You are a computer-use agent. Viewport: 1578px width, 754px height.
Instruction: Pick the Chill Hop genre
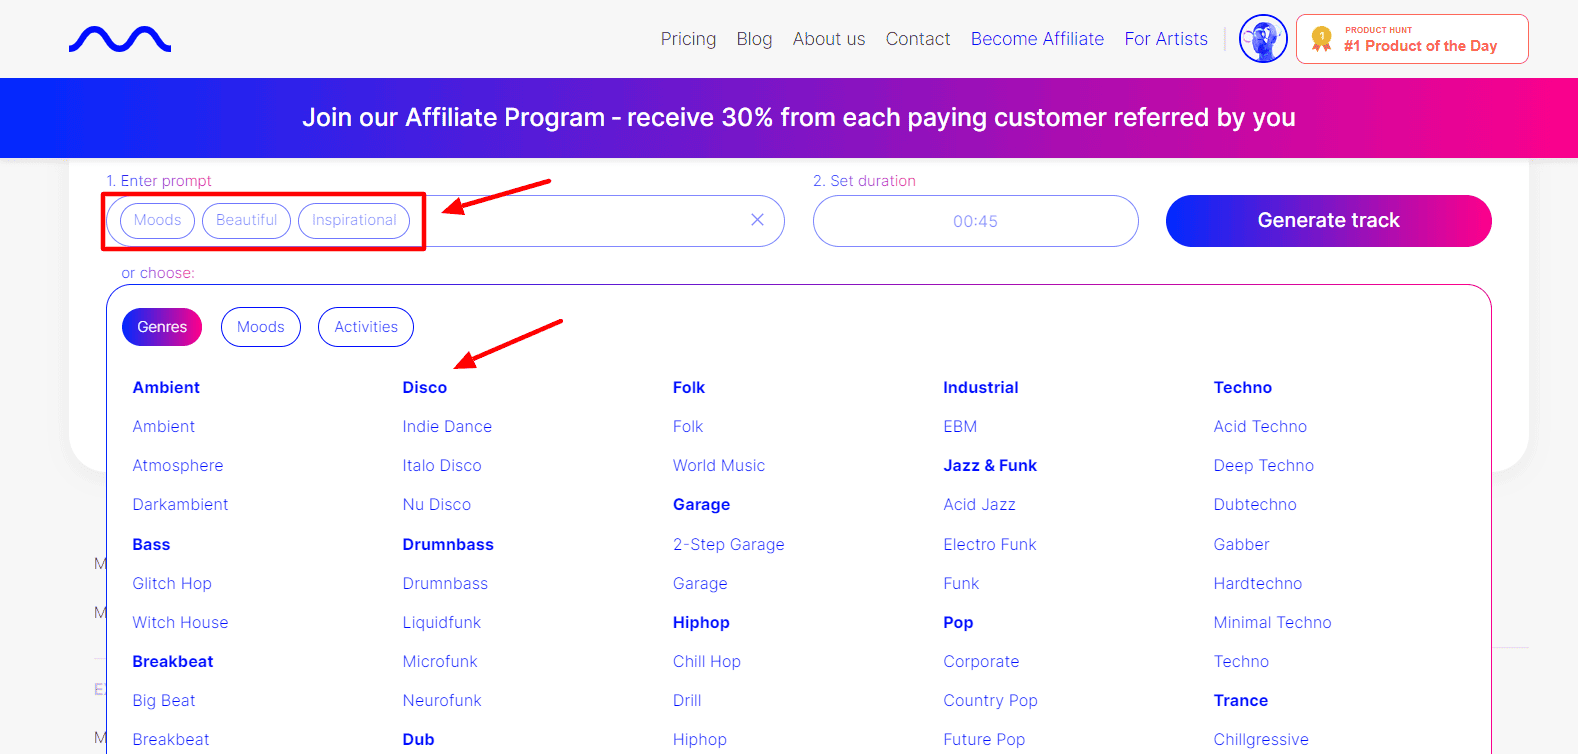pyautogui.click(x=707, y=662)
